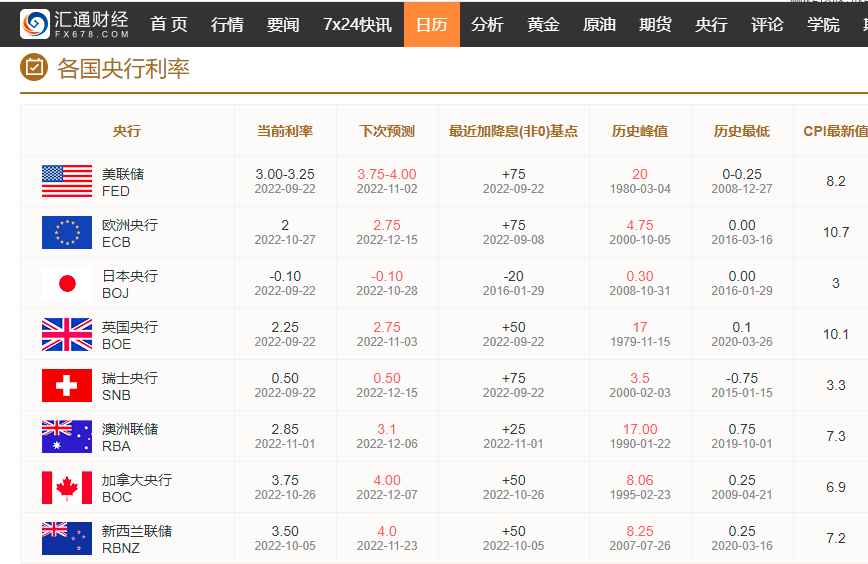Click the United States flag icon
868x564 pixels.
pos(67,182)
